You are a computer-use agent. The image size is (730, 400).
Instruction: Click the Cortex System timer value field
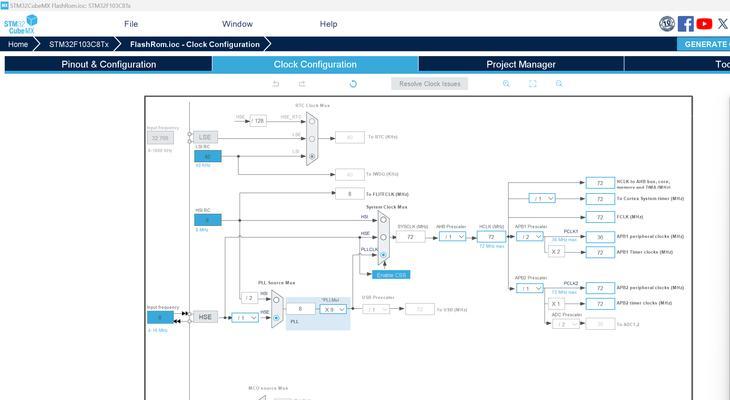(600, 199)
